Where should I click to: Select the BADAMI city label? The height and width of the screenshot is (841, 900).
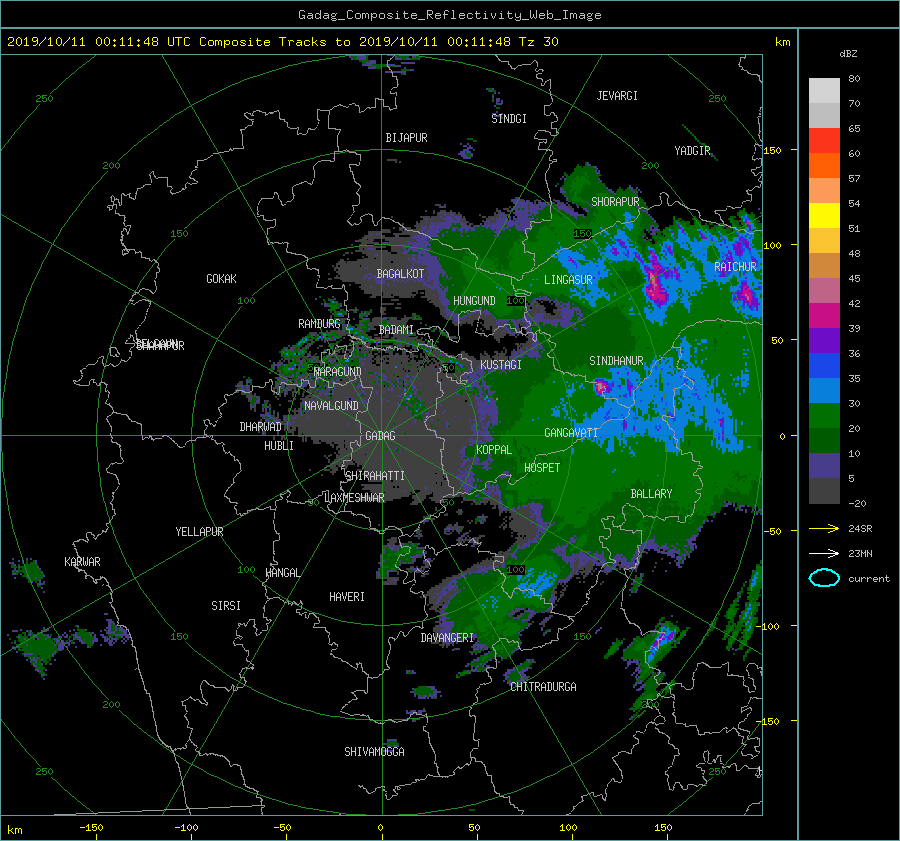pos(396,330)
